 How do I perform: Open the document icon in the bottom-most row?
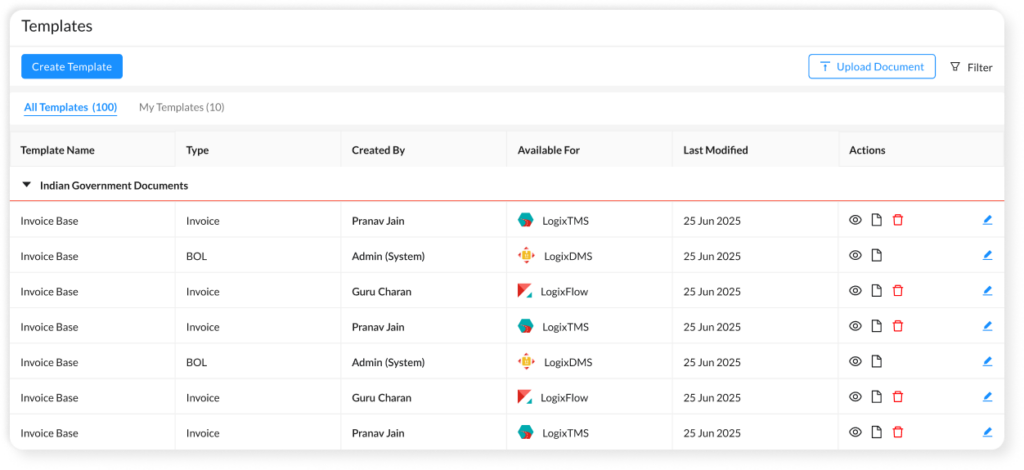pos(876,433)
